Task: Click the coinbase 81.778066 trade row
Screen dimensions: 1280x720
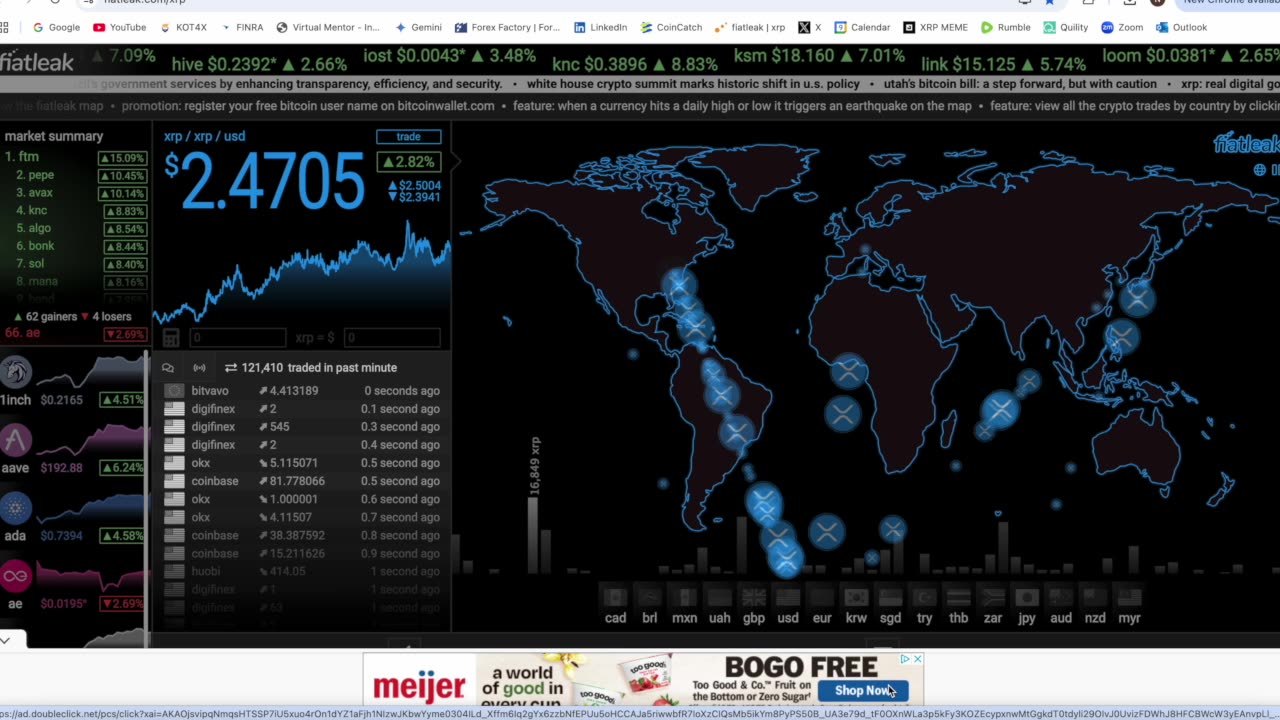Action: (302, 481)
